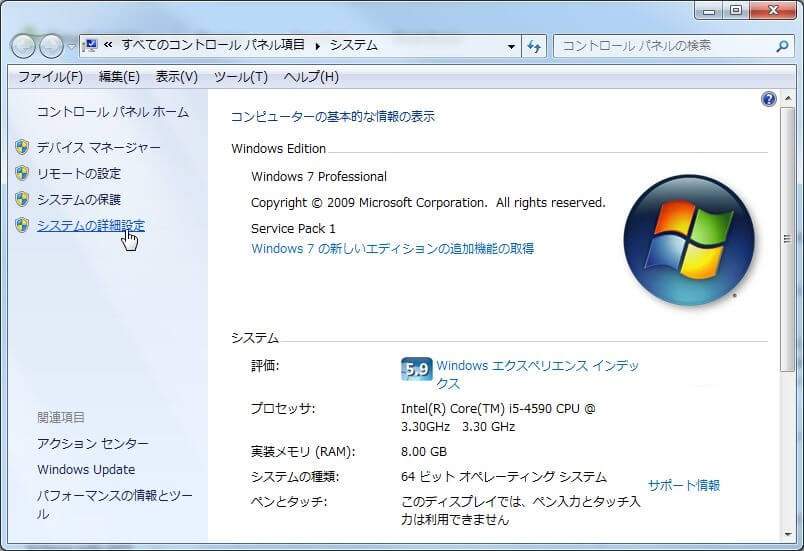The image size is (804, 551).
Task: Click the blue help question mark icon
Action: 768,99
